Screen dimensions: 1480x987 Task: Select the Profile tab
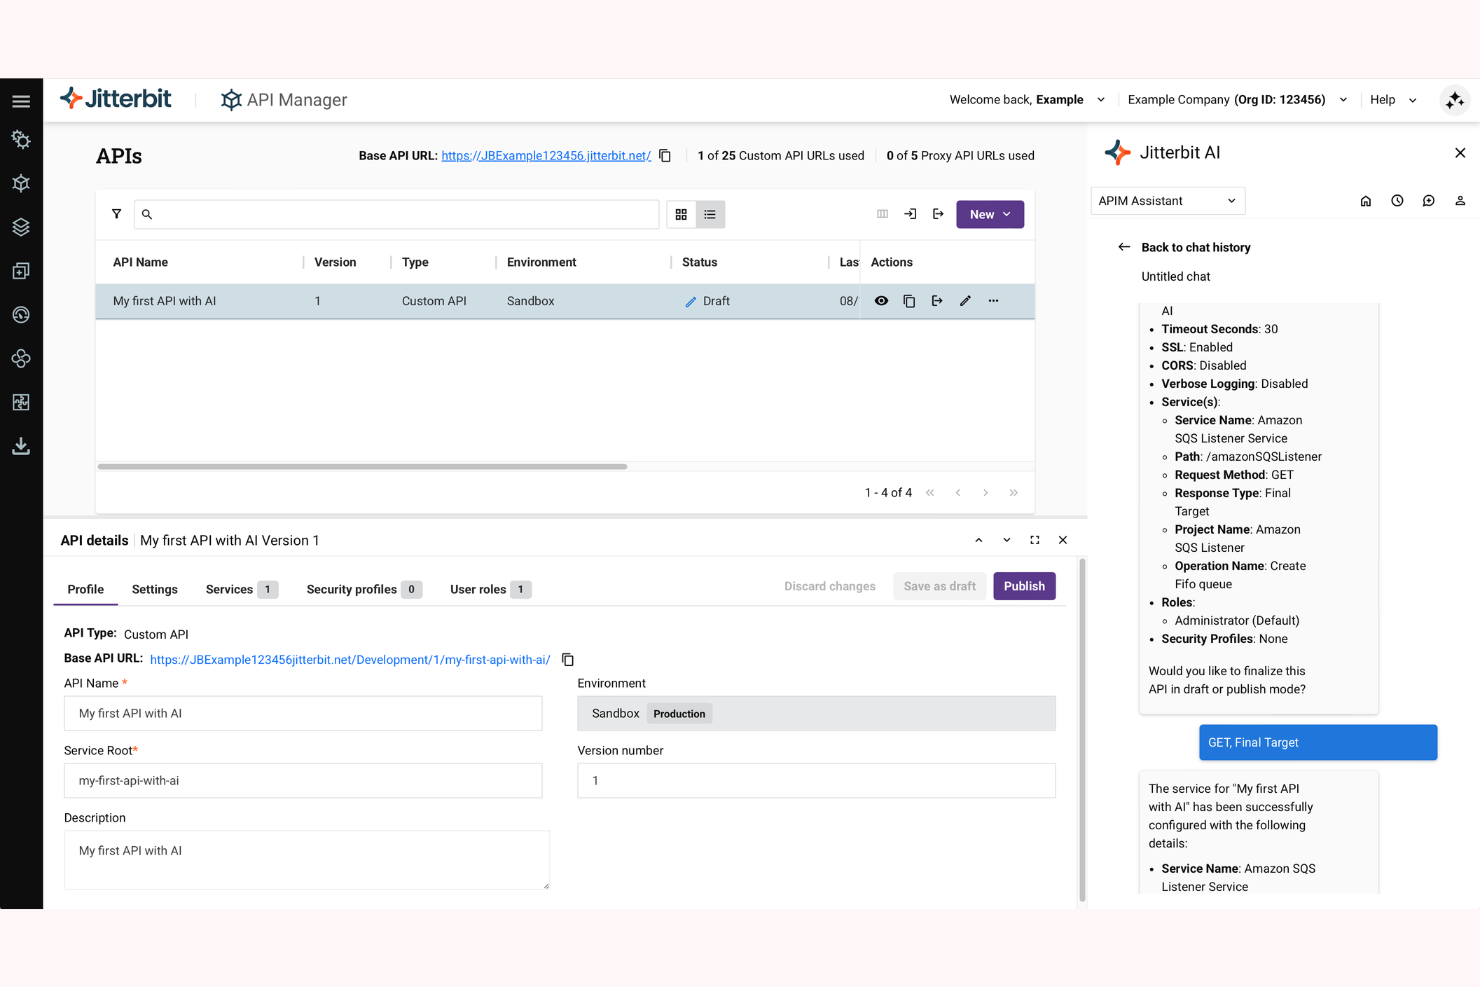click(86, 589)
